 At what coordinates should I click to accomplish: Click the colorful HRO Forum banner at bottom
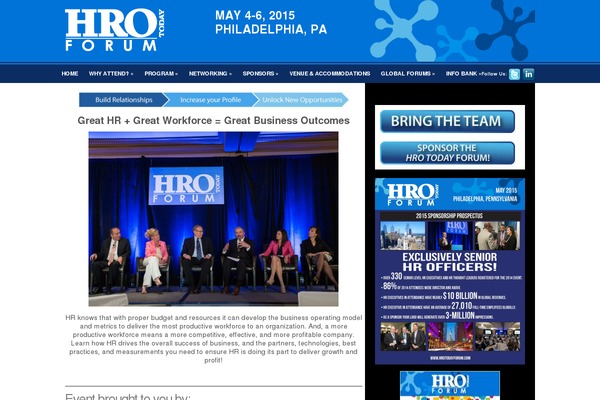tap(450, 385)
